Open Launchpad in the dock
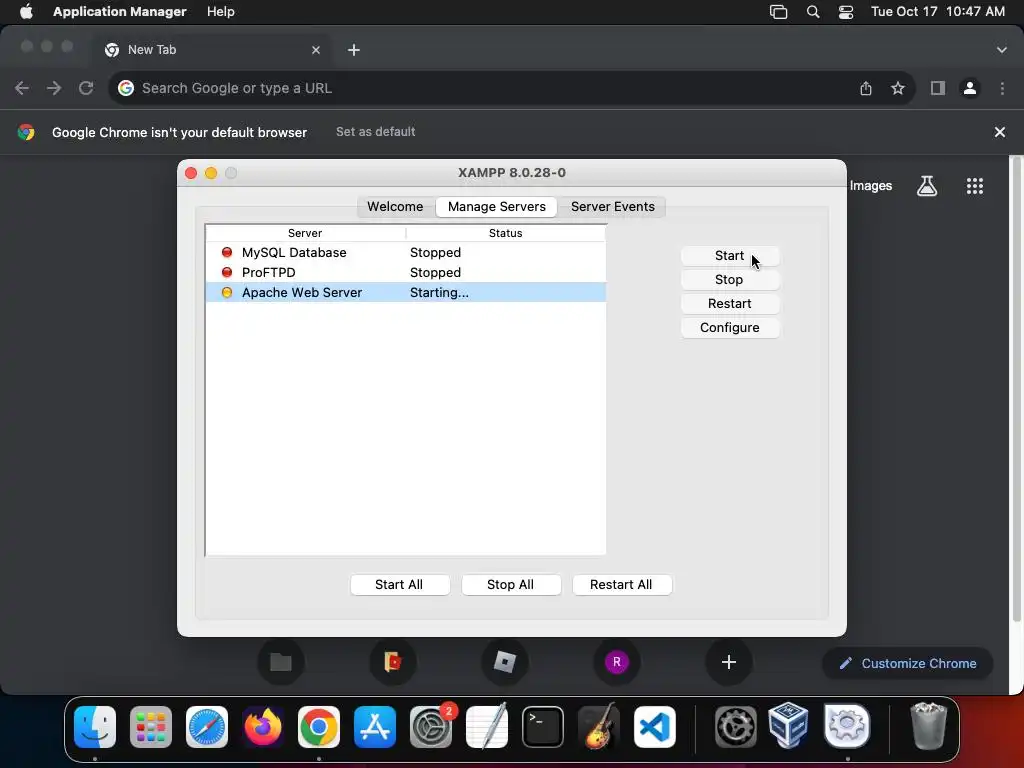Image resolution: width=1024 pixels, height=768 pixels. point(151,727)
